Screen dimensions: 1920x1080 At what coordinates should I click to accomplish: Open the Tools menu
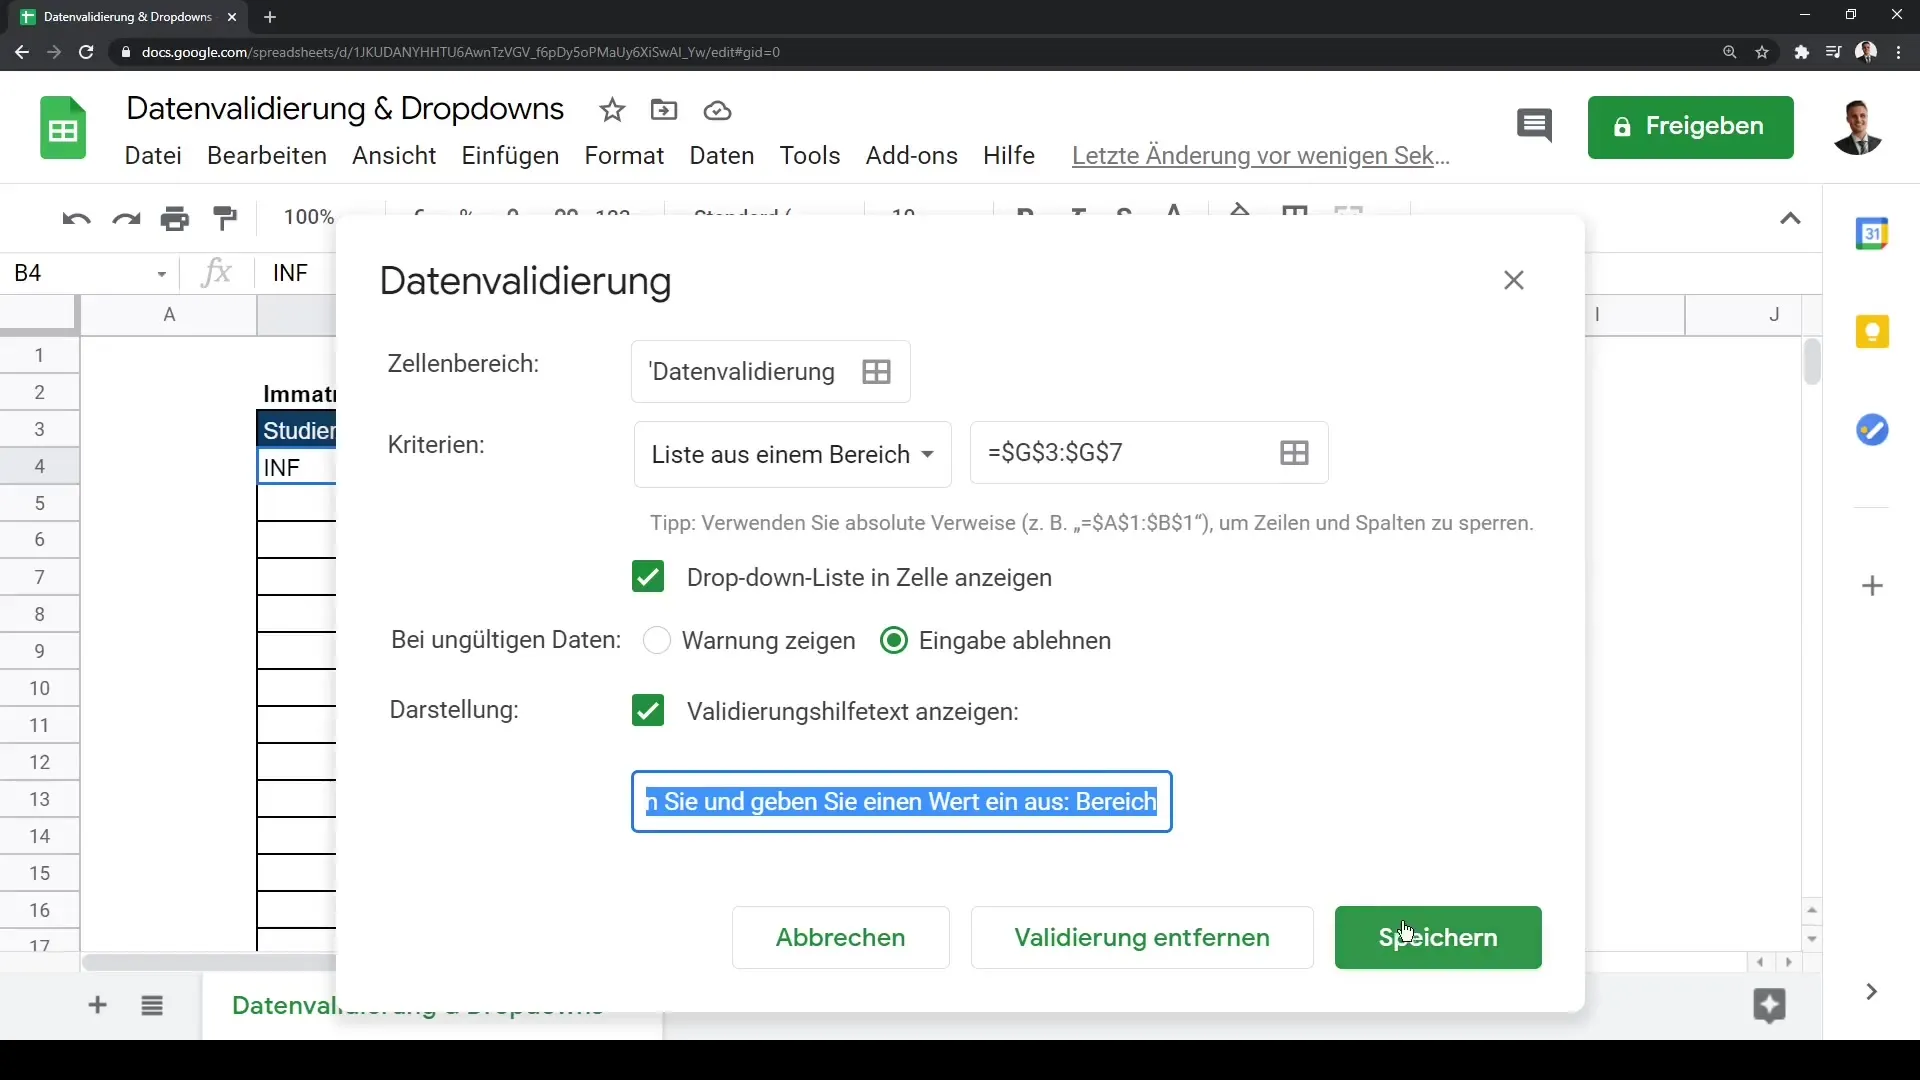[x=810, y=156]
